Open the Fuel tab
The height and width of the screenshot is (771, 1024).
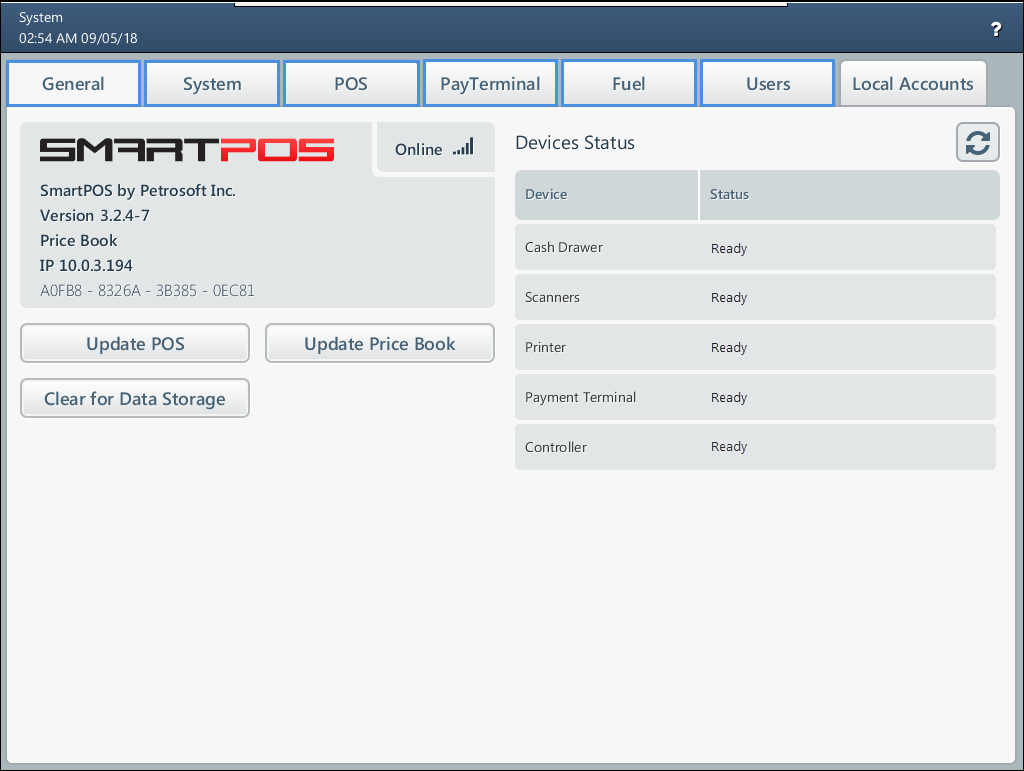629,84
